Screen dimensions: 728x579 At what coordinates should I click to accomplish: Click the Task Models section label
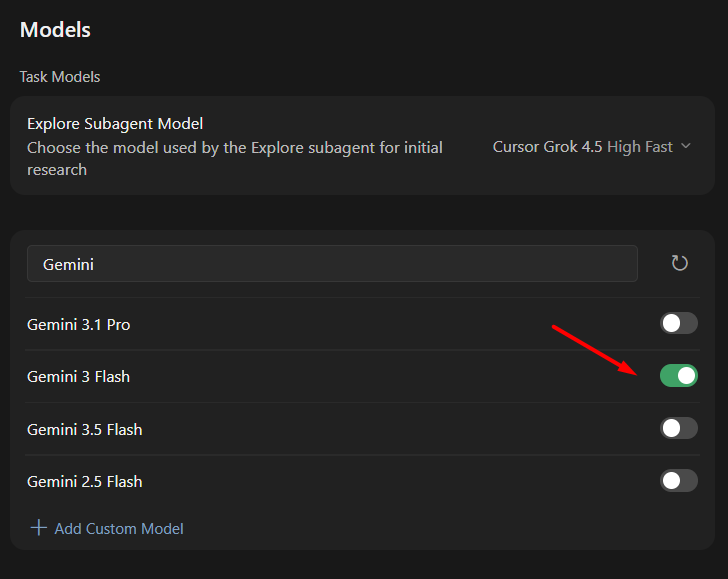coord(60,77)
